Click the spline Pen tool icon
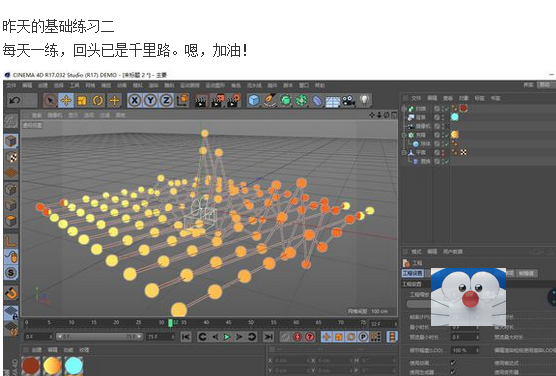This screenshot has height=376, width=556. tap(270, 100)
